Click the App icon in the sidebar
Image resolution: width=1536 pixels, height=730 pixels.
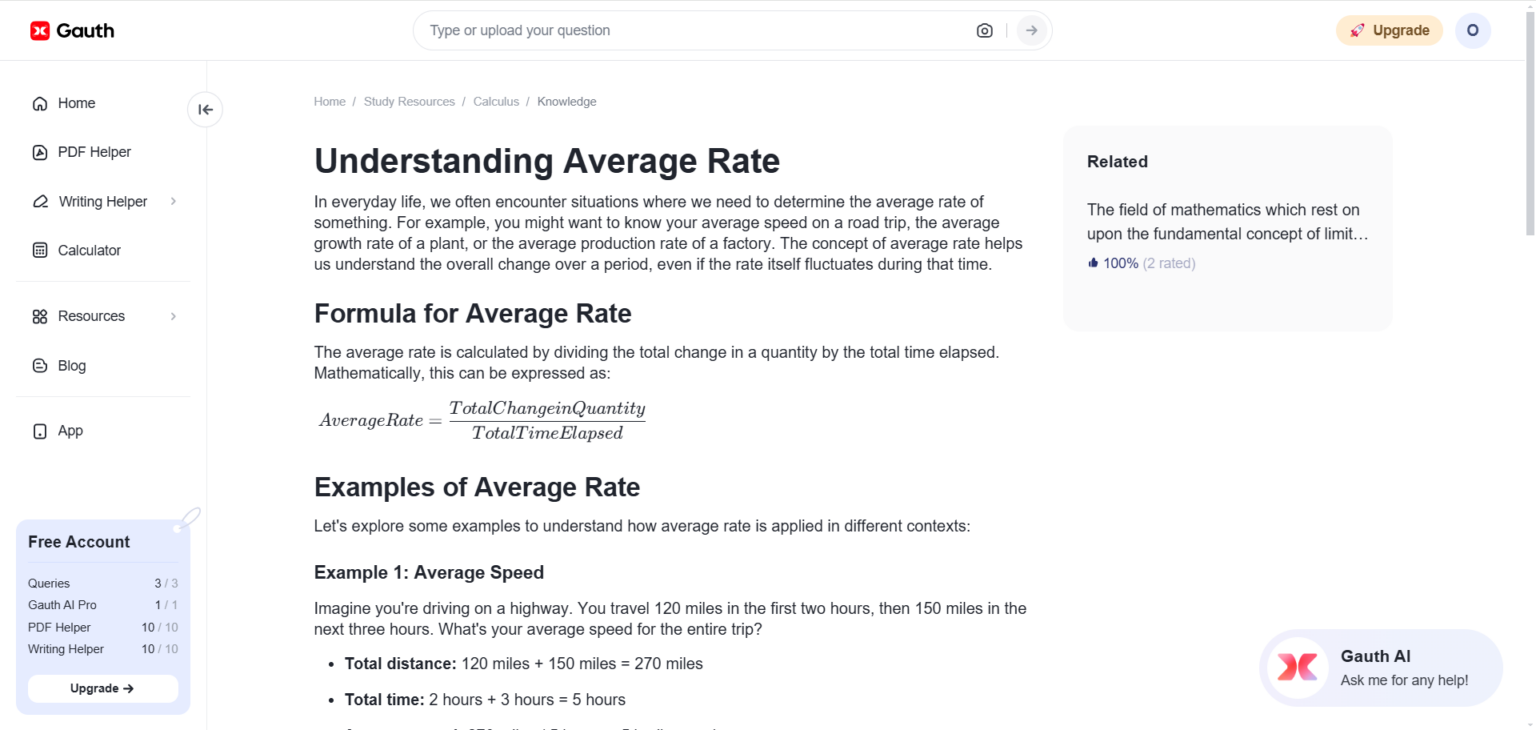point(39,430)
